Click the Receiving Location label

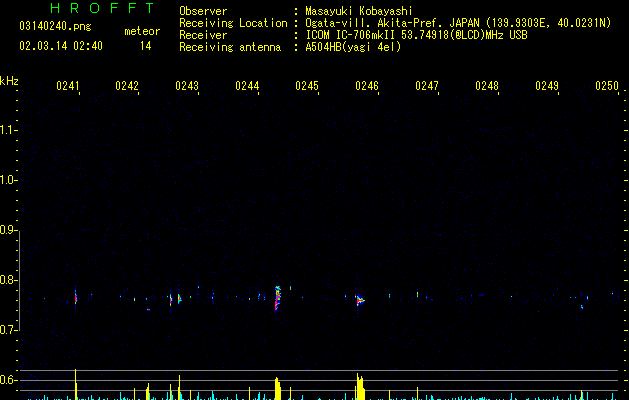pos(233,23)
